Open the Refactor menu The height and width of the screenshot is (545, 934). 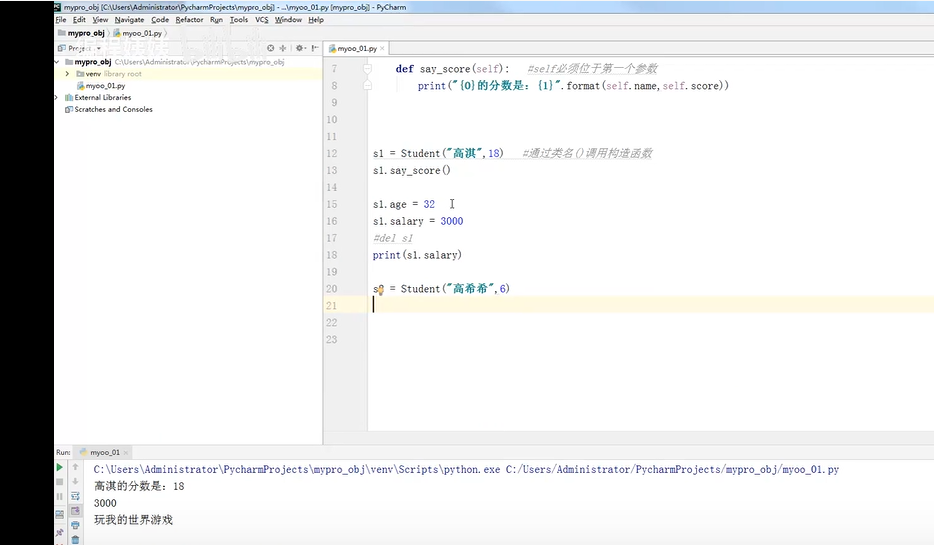[x=189, y=20]
